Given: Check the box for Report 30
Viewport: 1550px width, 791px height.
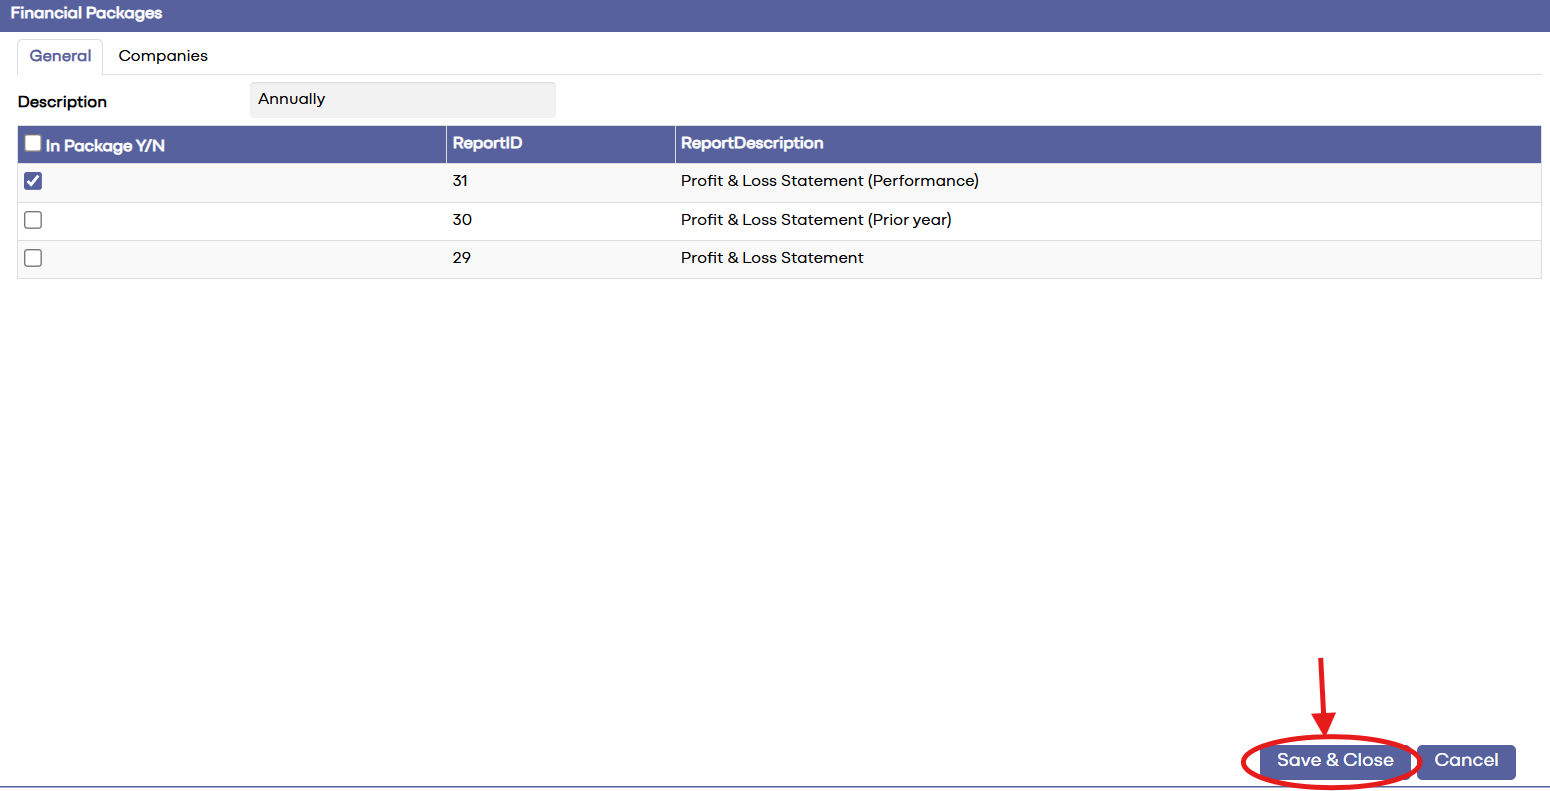Looking at the screenshot, I should point(33,220).
